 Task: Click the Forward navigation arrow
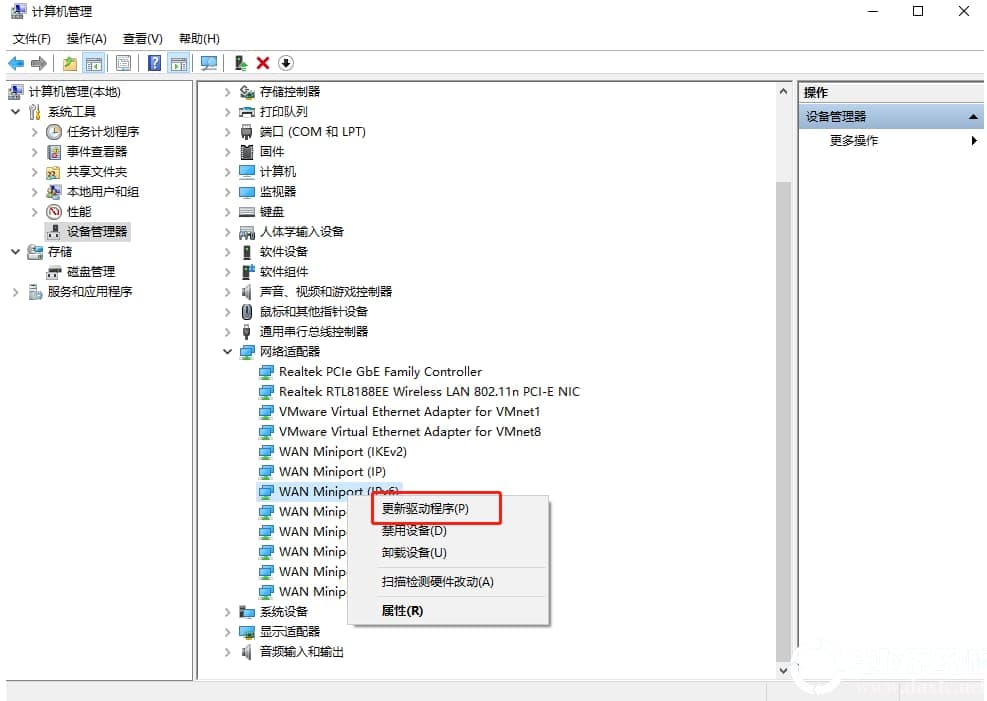coord(37,62)
